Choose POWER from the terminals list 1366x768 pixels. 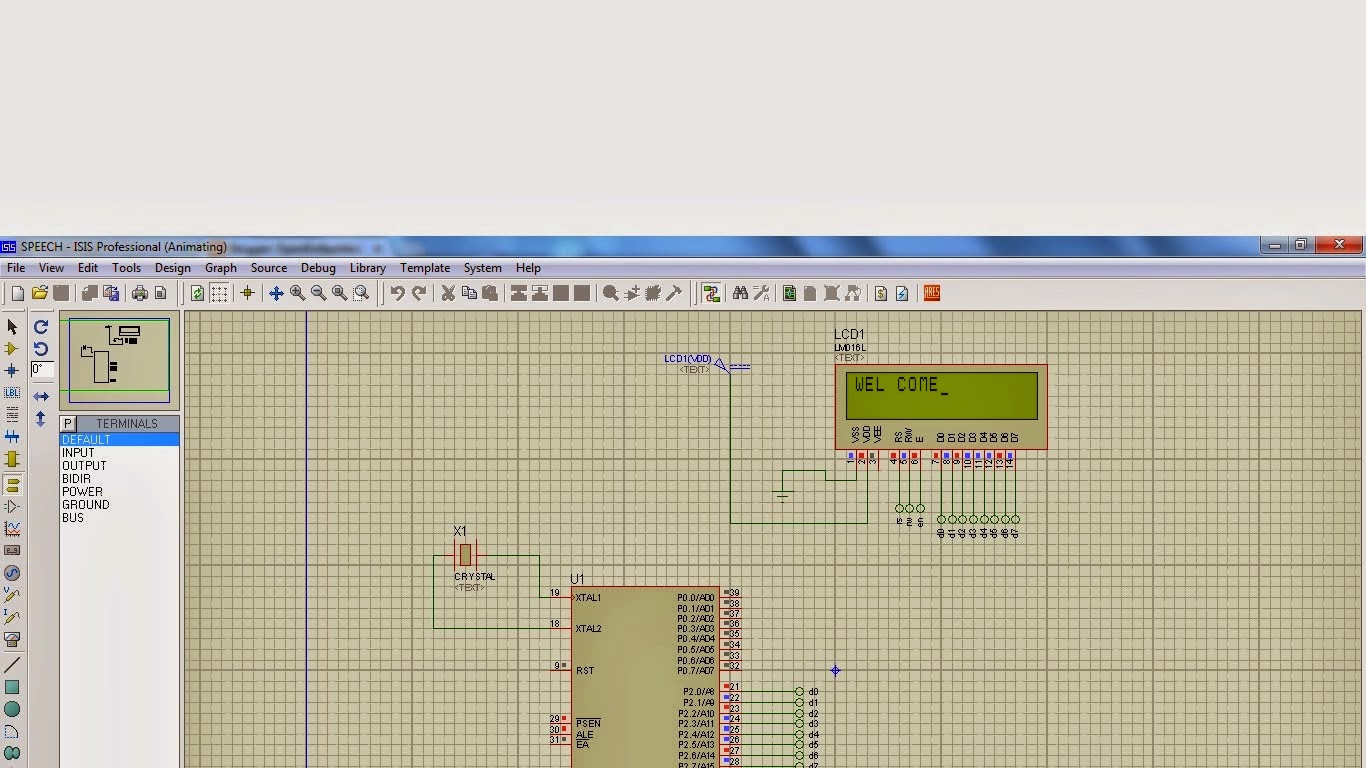(x=82, y=491)
